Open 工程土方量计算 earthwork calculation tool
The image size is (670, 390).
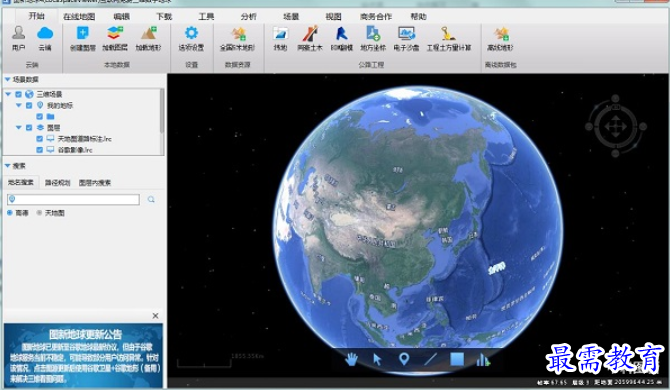click(449, 38)
